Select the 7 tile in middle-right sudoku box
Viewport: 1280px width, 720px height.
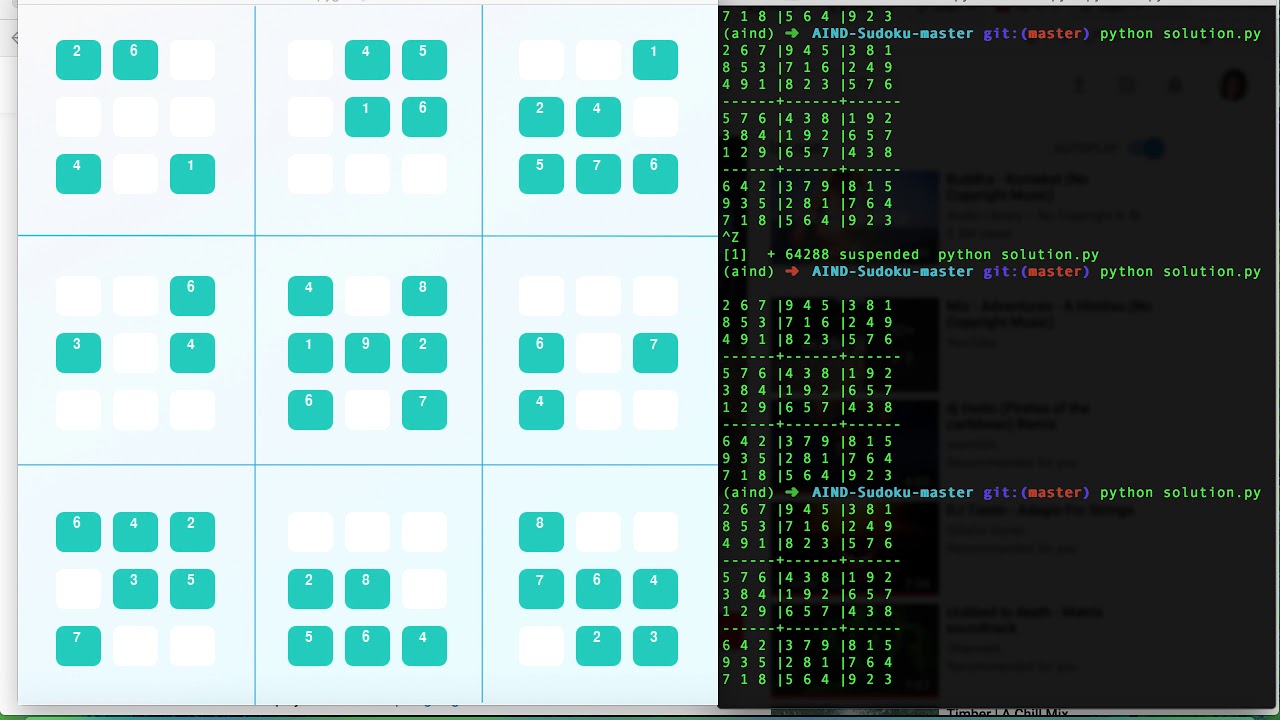(655, 353)
